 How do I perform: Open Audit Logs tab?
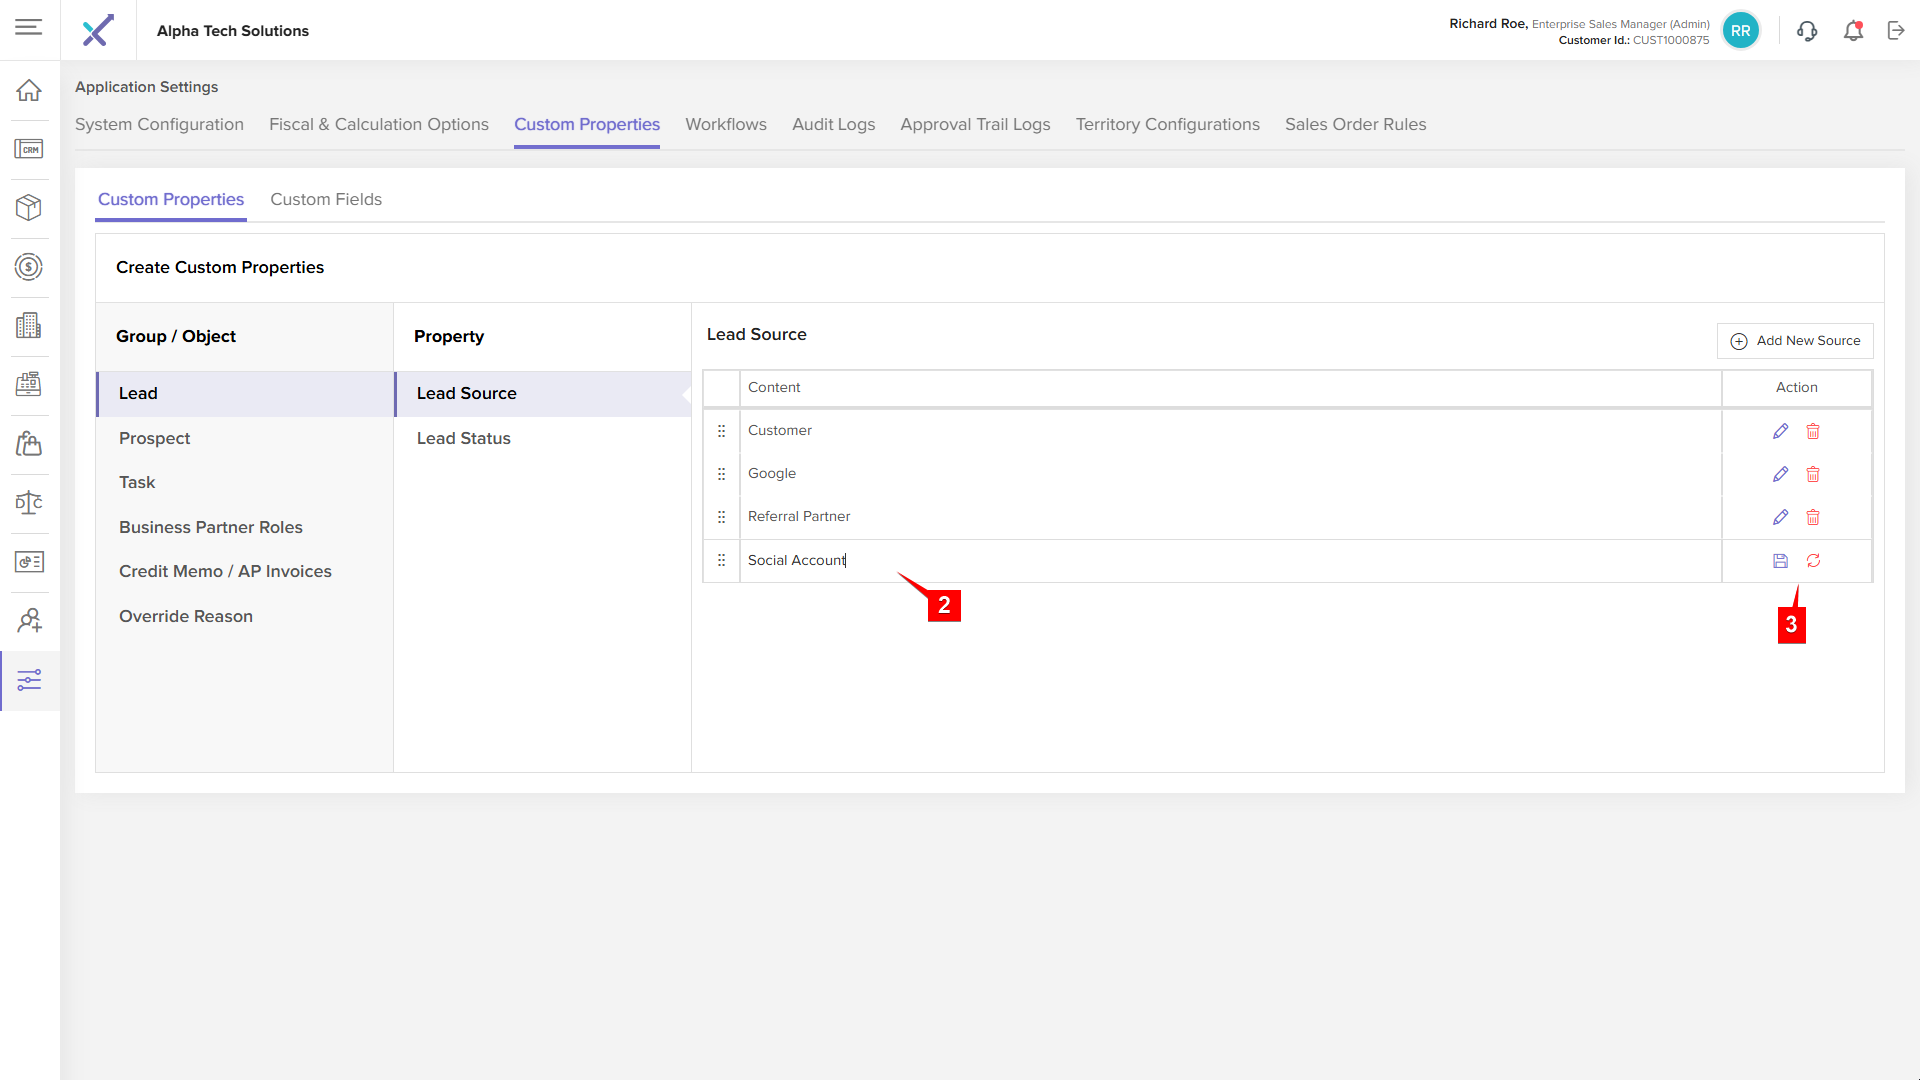click(833, 124)
